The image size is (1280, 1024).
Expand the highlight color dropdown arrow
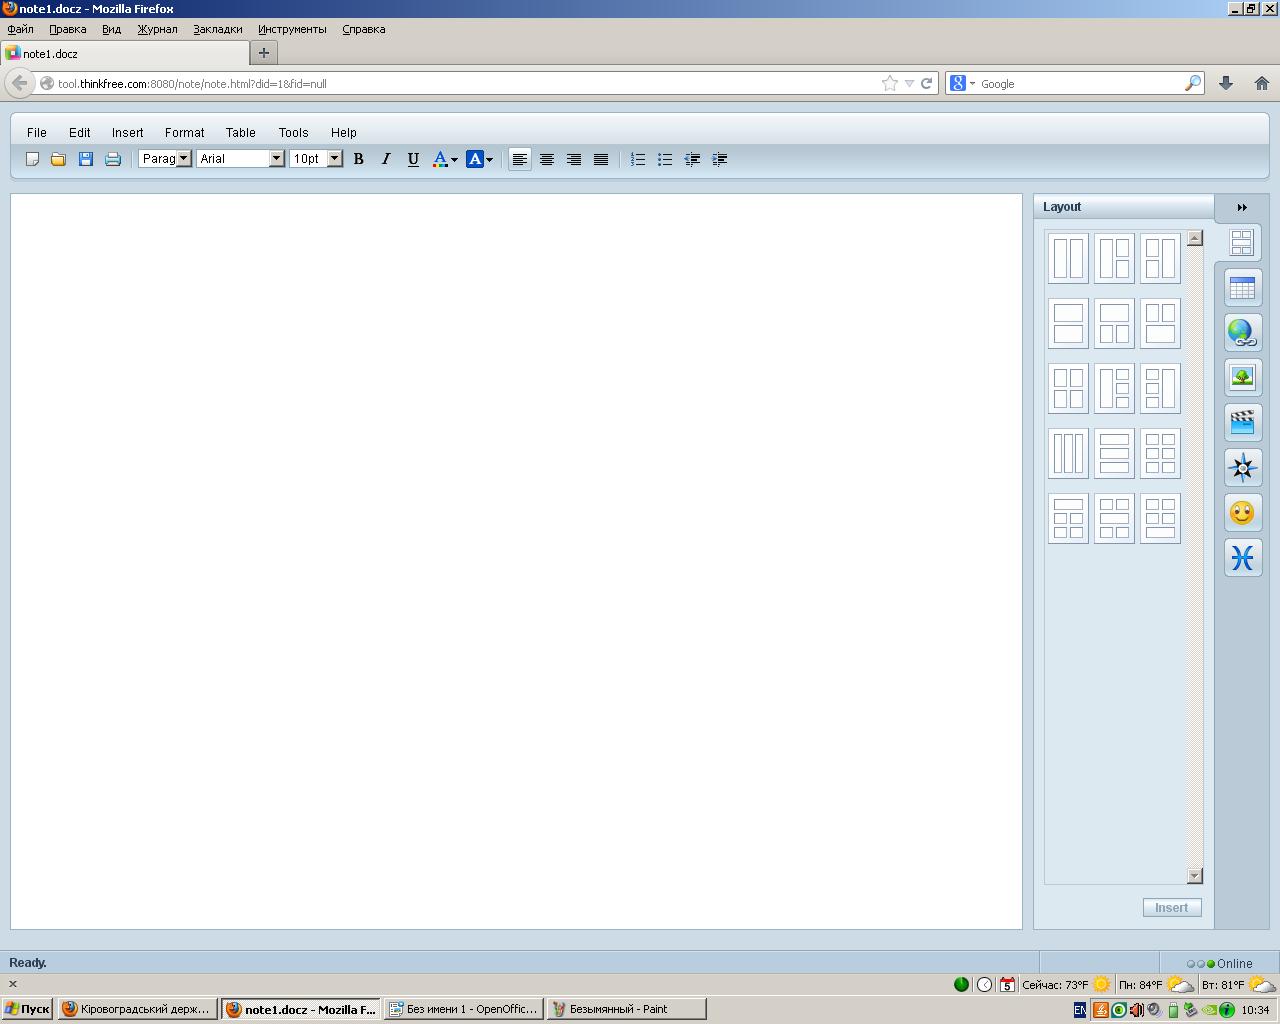tap(489, 160)
